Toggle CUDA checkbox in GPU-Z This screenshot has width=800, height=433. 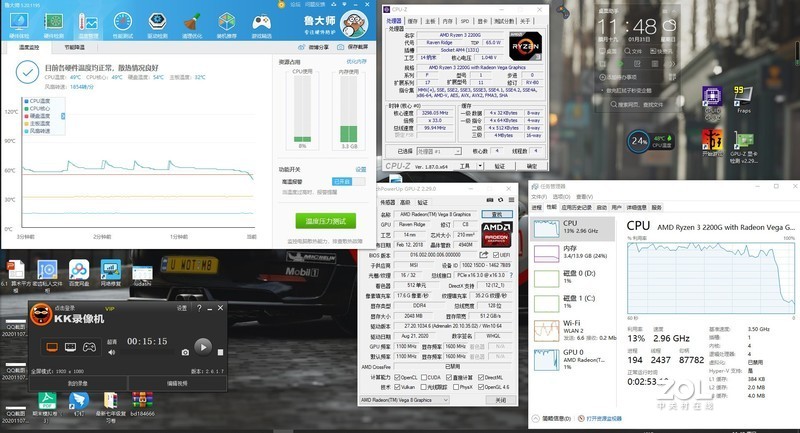424,377
